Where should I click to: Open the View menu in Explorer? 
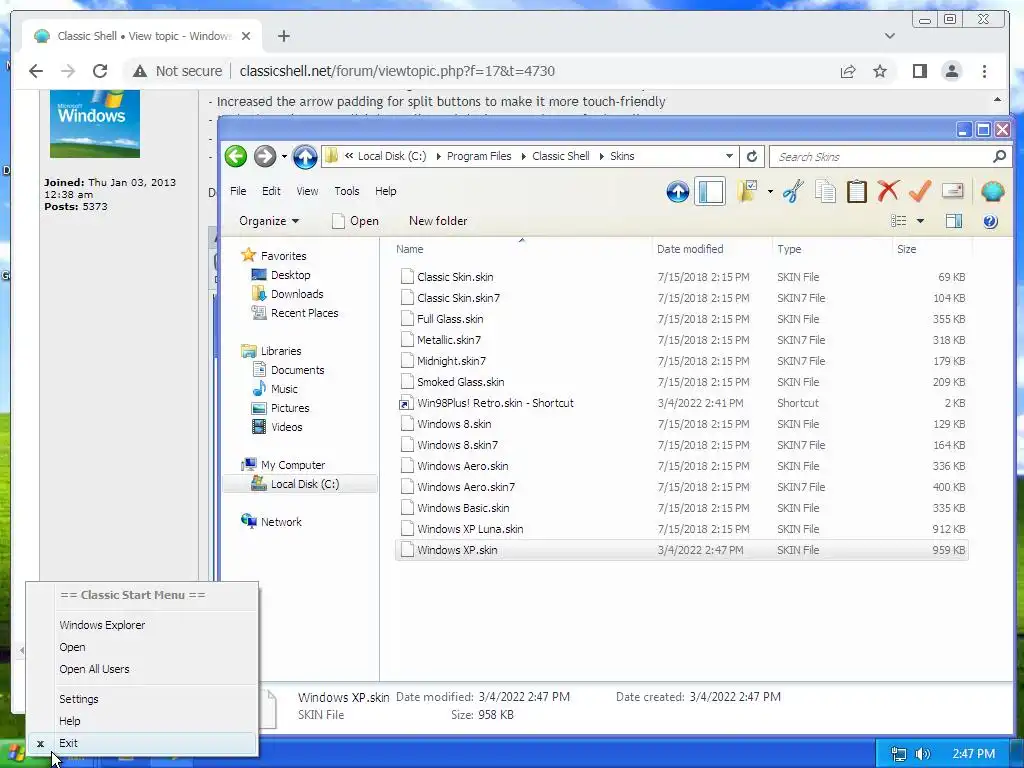coord(307,191)
